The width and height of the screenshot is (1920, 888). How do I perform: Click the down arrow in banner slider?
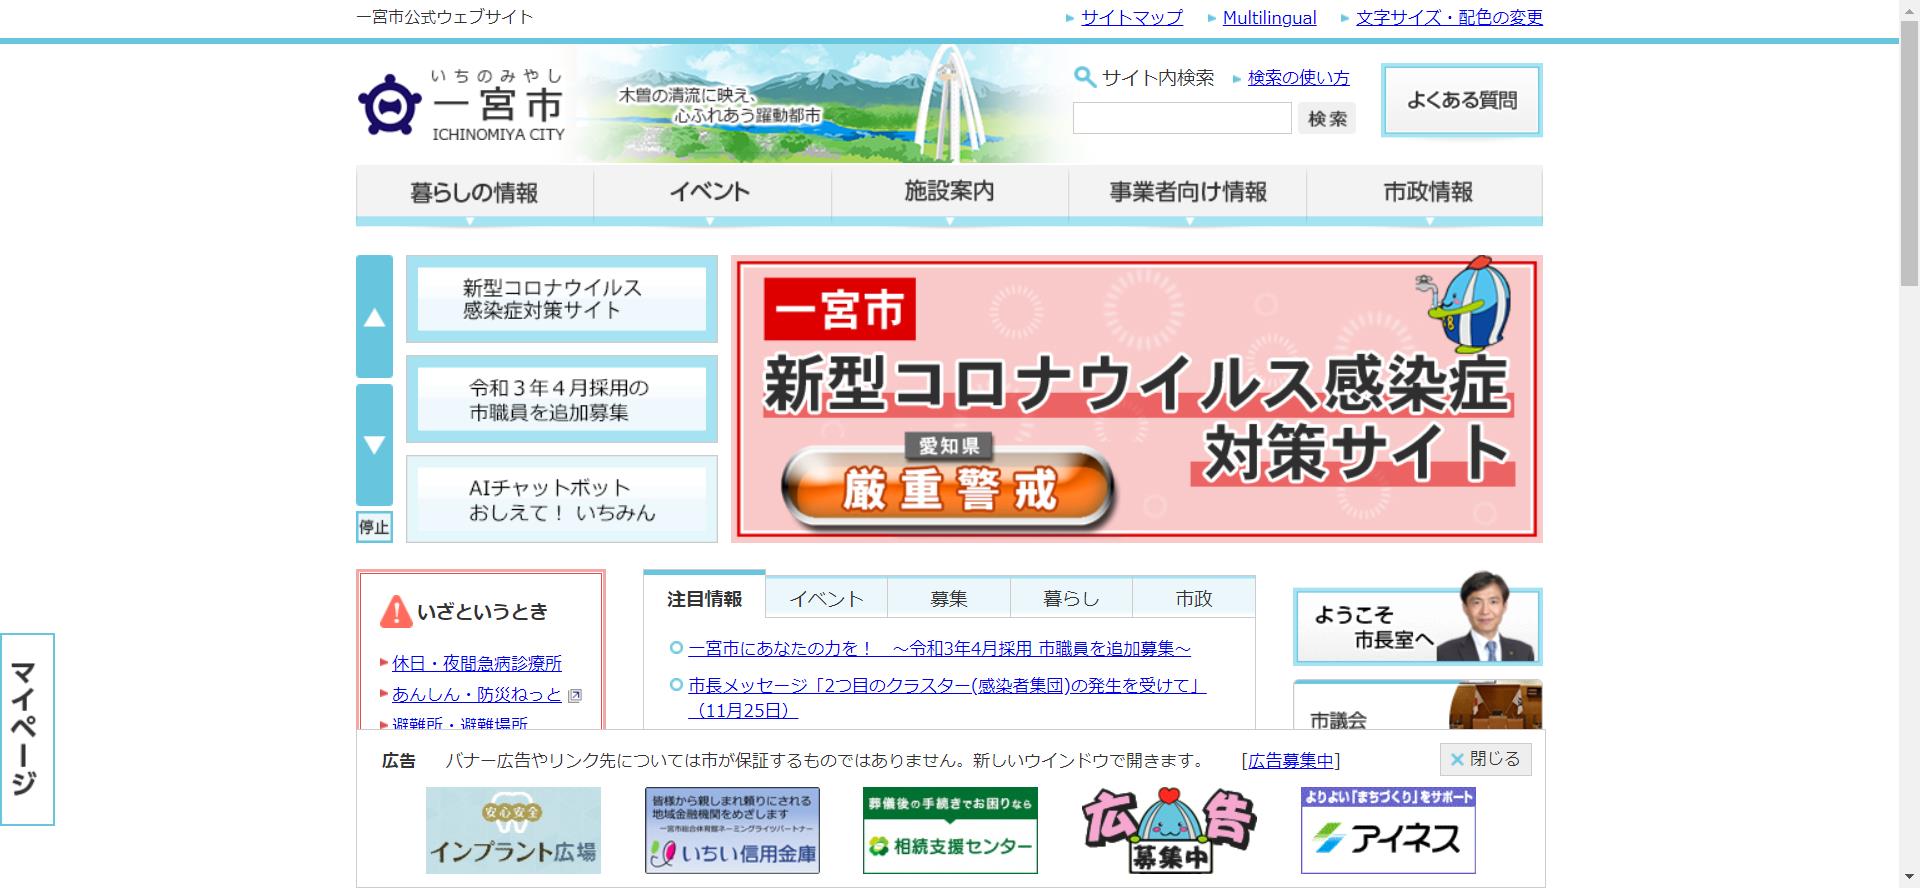pyautogui.click(x=374, y=445)
